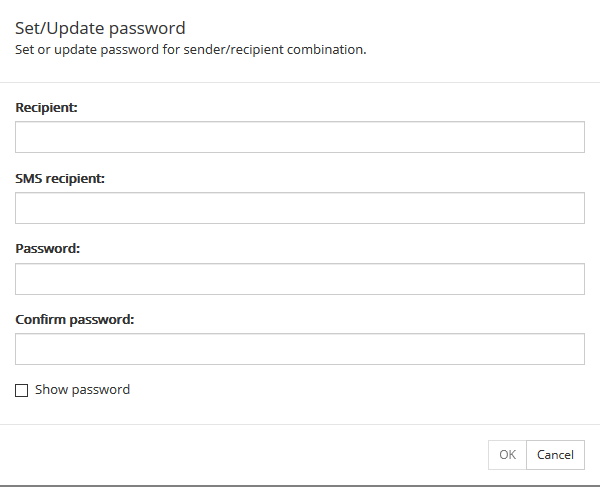The width and height of the screenshot is (600, 487).
Task: Click the dialog's bottom border line
Action: 300,485
